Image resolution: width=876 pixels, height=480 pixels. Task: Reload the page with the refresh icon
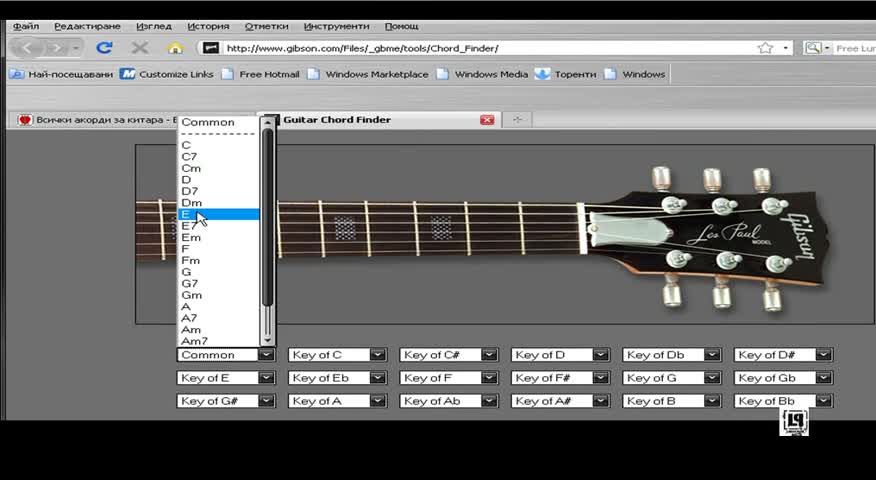[x=104, y=48]
